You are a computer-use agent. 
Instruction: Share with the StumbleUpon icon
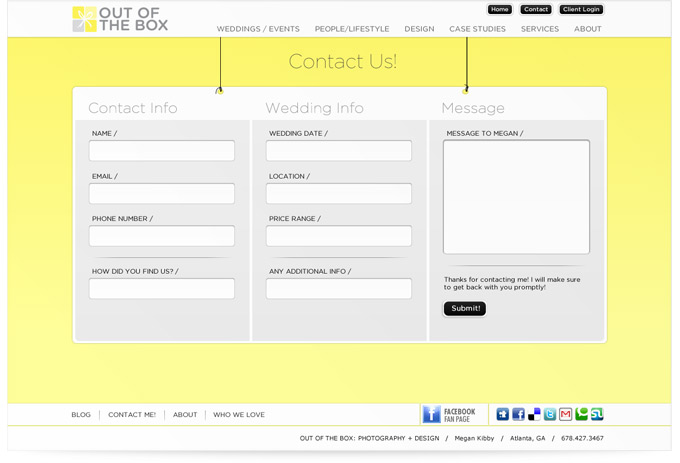597,414
